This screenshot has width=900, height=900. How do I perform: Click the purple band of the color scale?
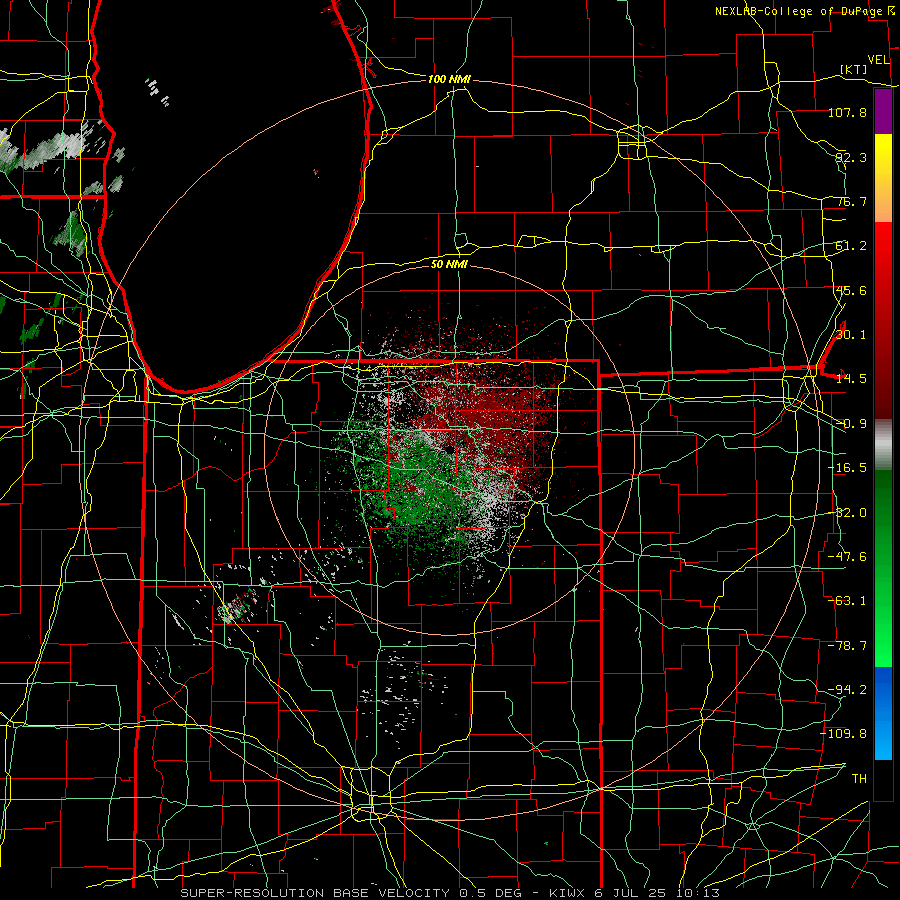[x=883, y=112]
